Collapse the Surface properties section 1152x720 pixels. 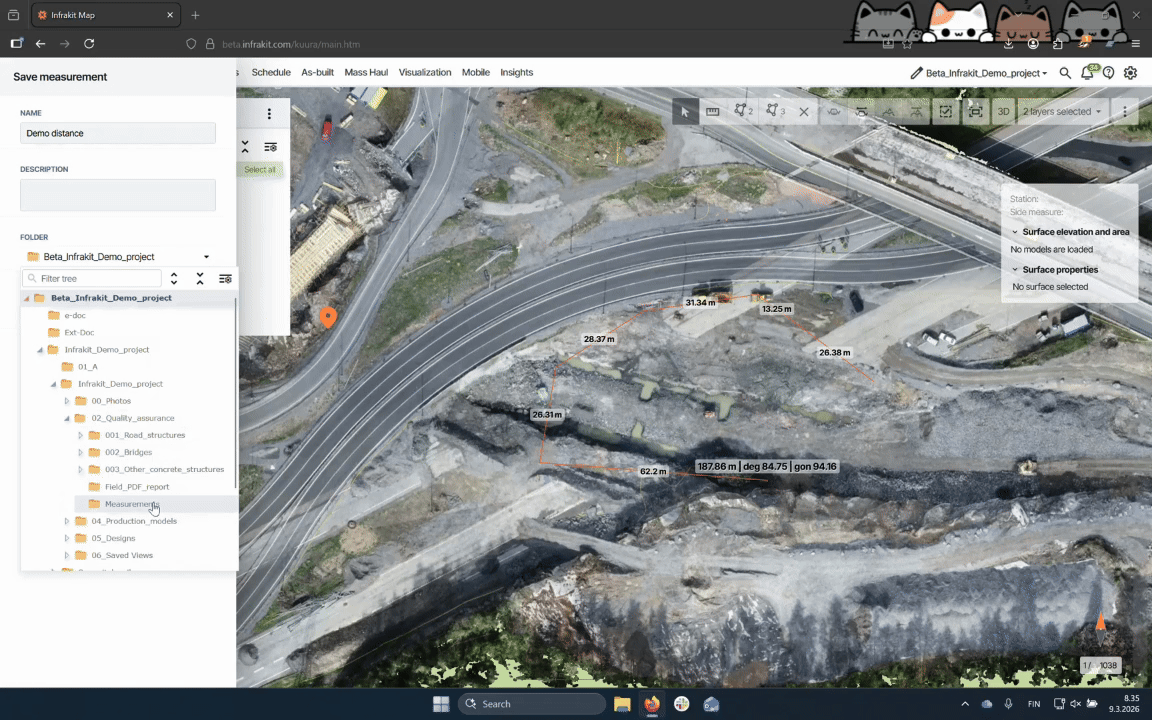1015,270
